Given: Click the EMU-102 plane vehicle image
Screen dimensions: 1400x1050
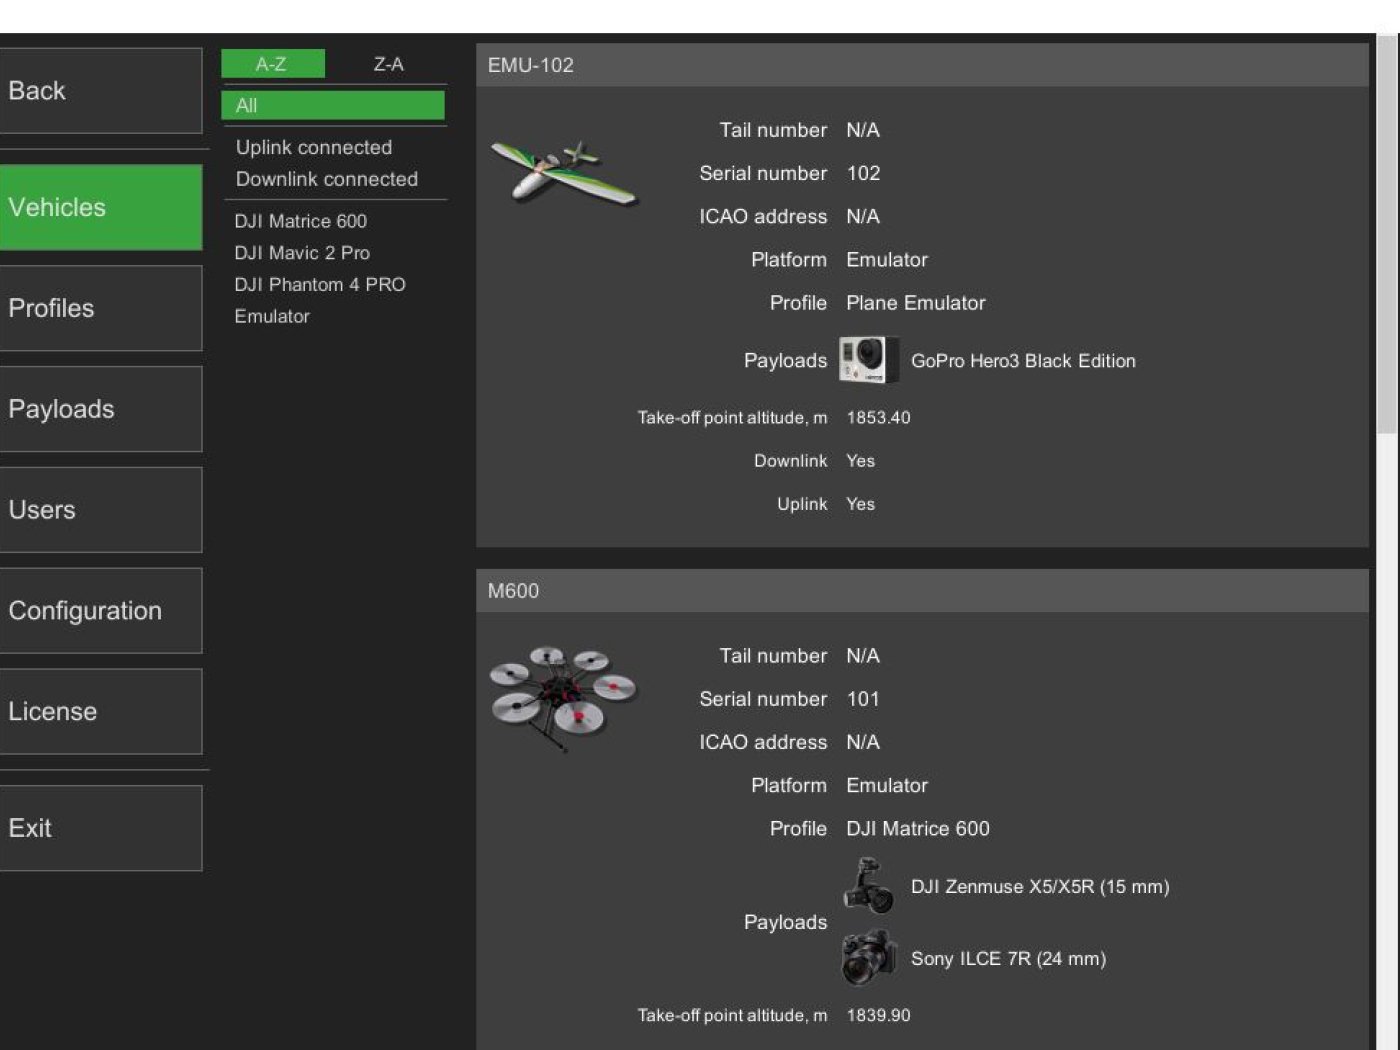Looking at the screenshot, I should [563, 172].
